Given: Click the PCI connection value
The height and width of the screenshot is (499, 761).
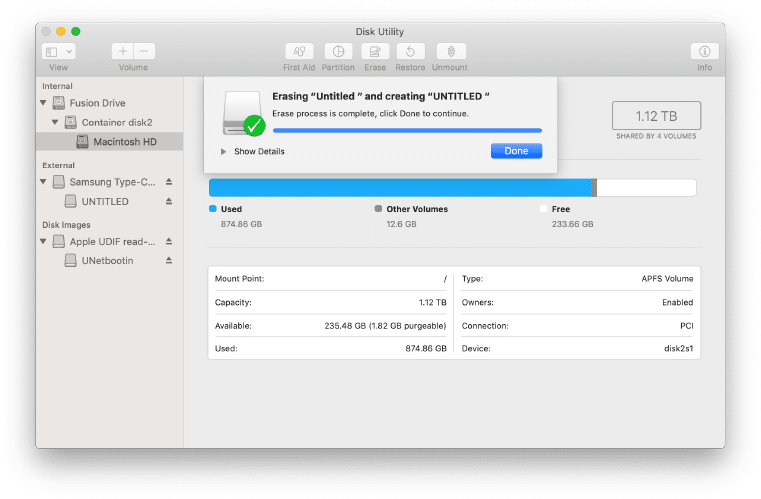Looking at the screenshot, I should coord(687,326).
